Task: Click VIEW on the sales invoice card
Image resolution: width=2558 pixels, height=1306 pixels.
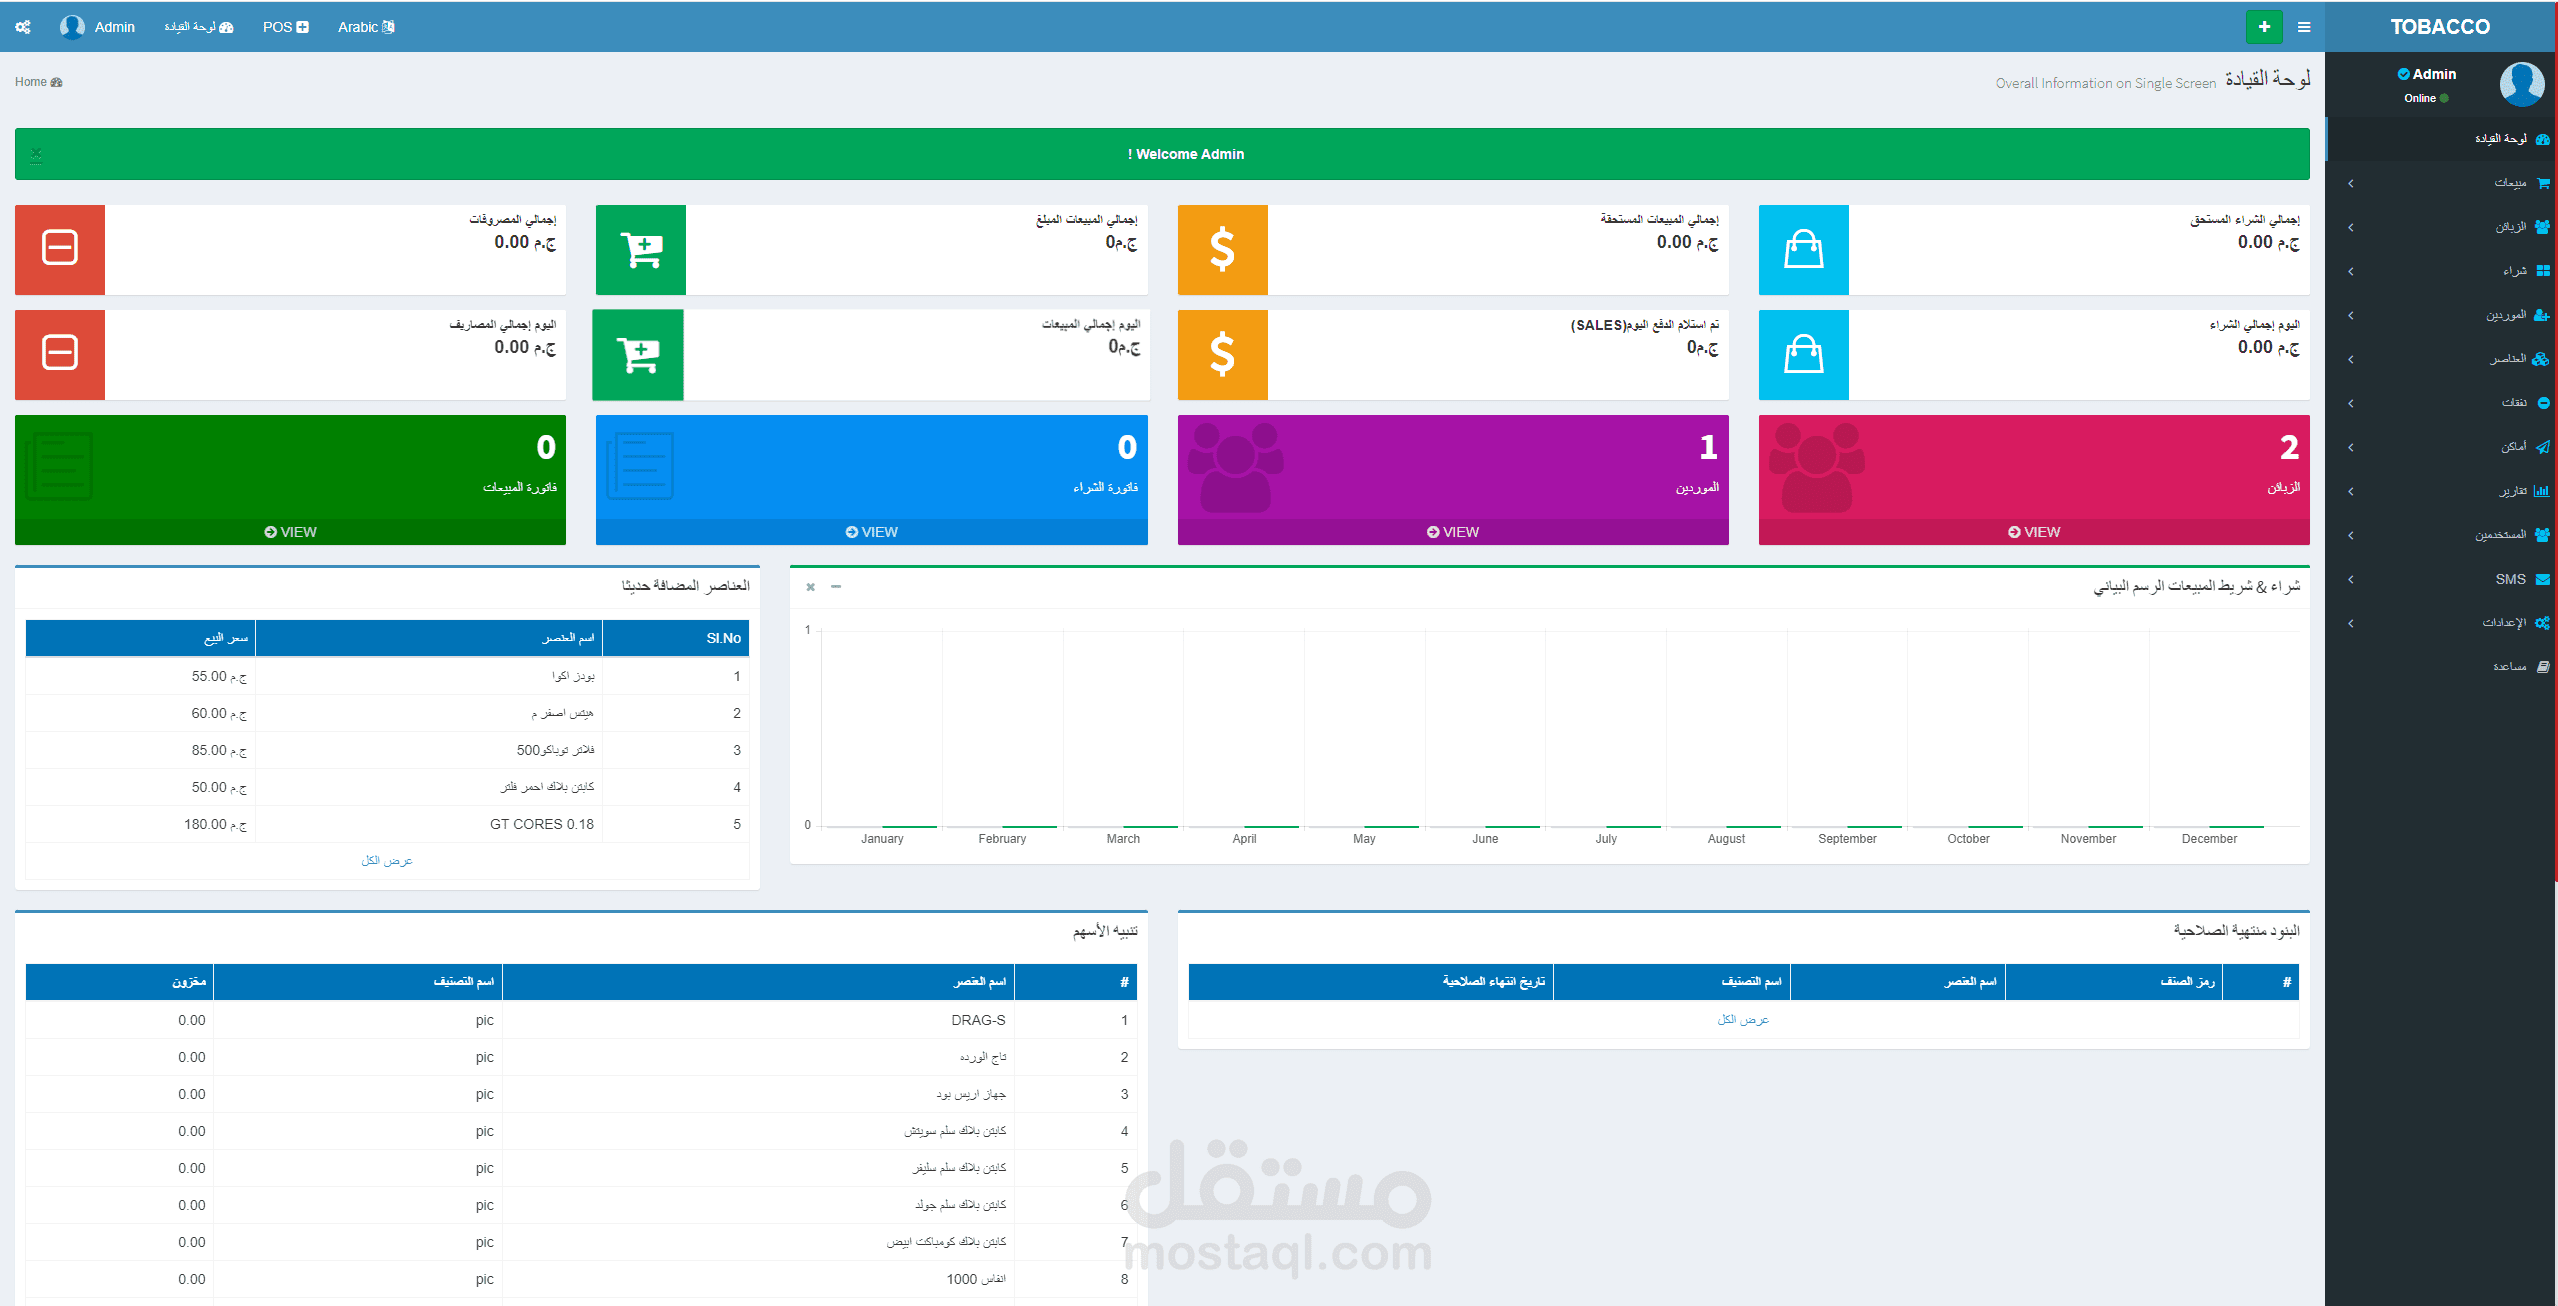Action: [290, 532]
